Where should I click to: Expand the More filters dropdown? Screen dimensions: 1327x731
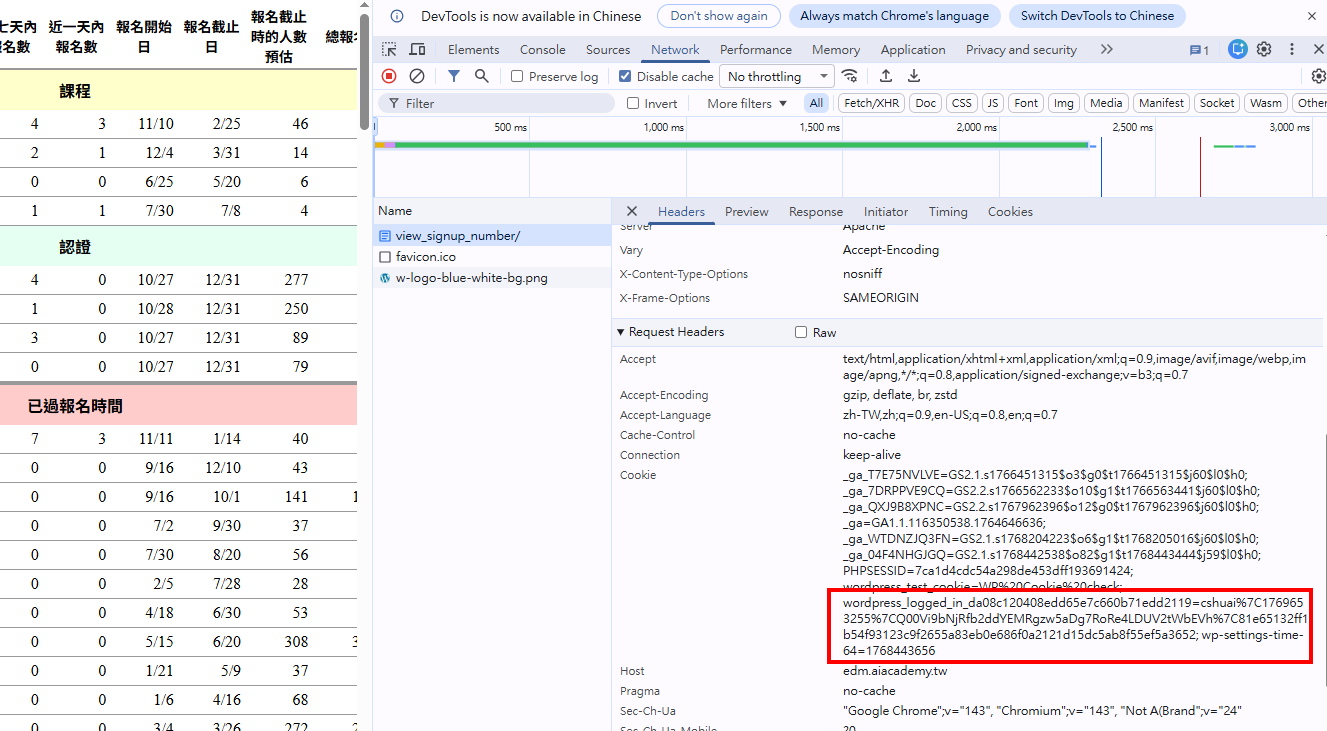click(x=747, y=103)
